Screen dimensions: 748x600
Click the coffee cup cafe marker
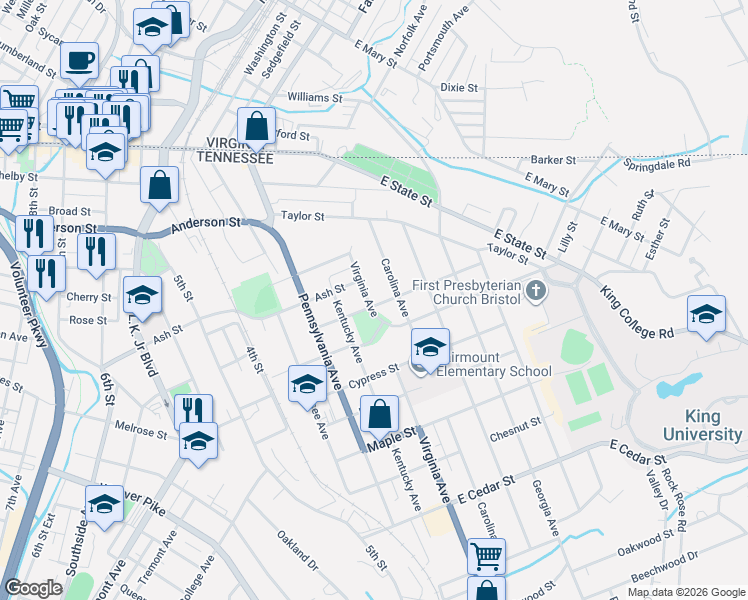tap(80, 62)
